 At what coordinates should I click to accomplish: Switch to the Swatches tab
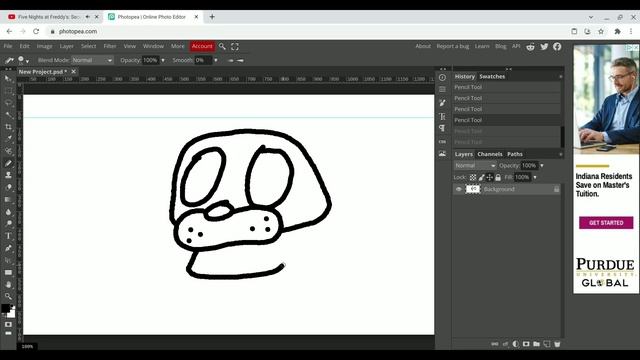[x=492, y=76]
